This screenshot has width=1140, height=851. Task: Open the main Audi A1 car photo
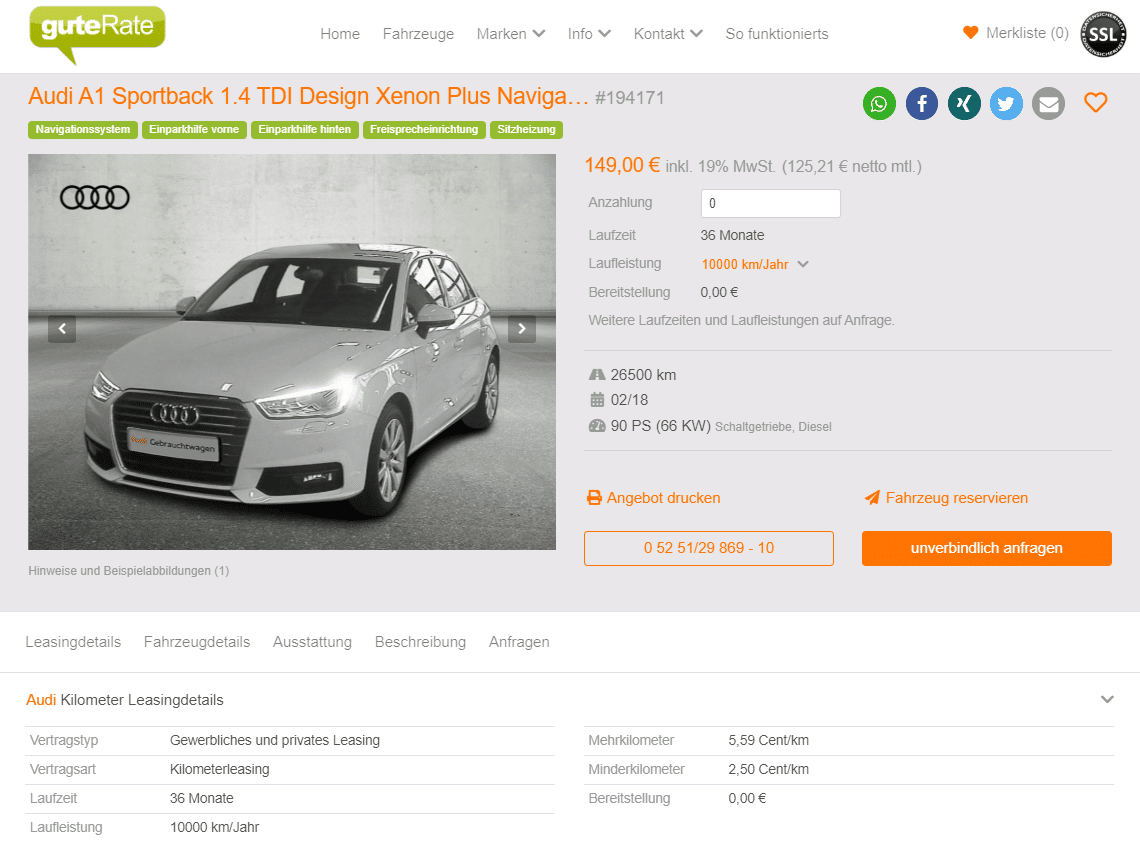coord(292,352)
